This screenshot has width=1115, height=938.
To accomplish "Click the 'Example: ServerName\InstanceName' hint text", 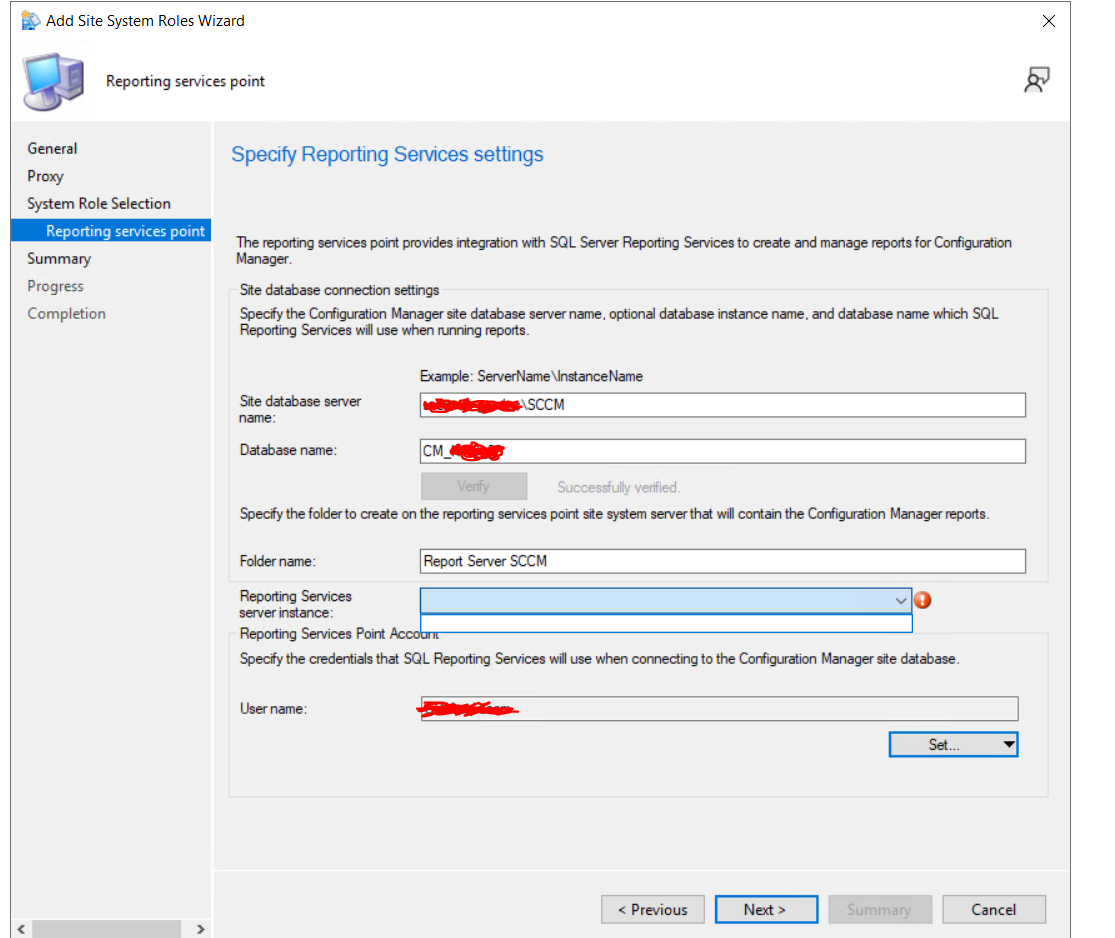I will 531,376.
